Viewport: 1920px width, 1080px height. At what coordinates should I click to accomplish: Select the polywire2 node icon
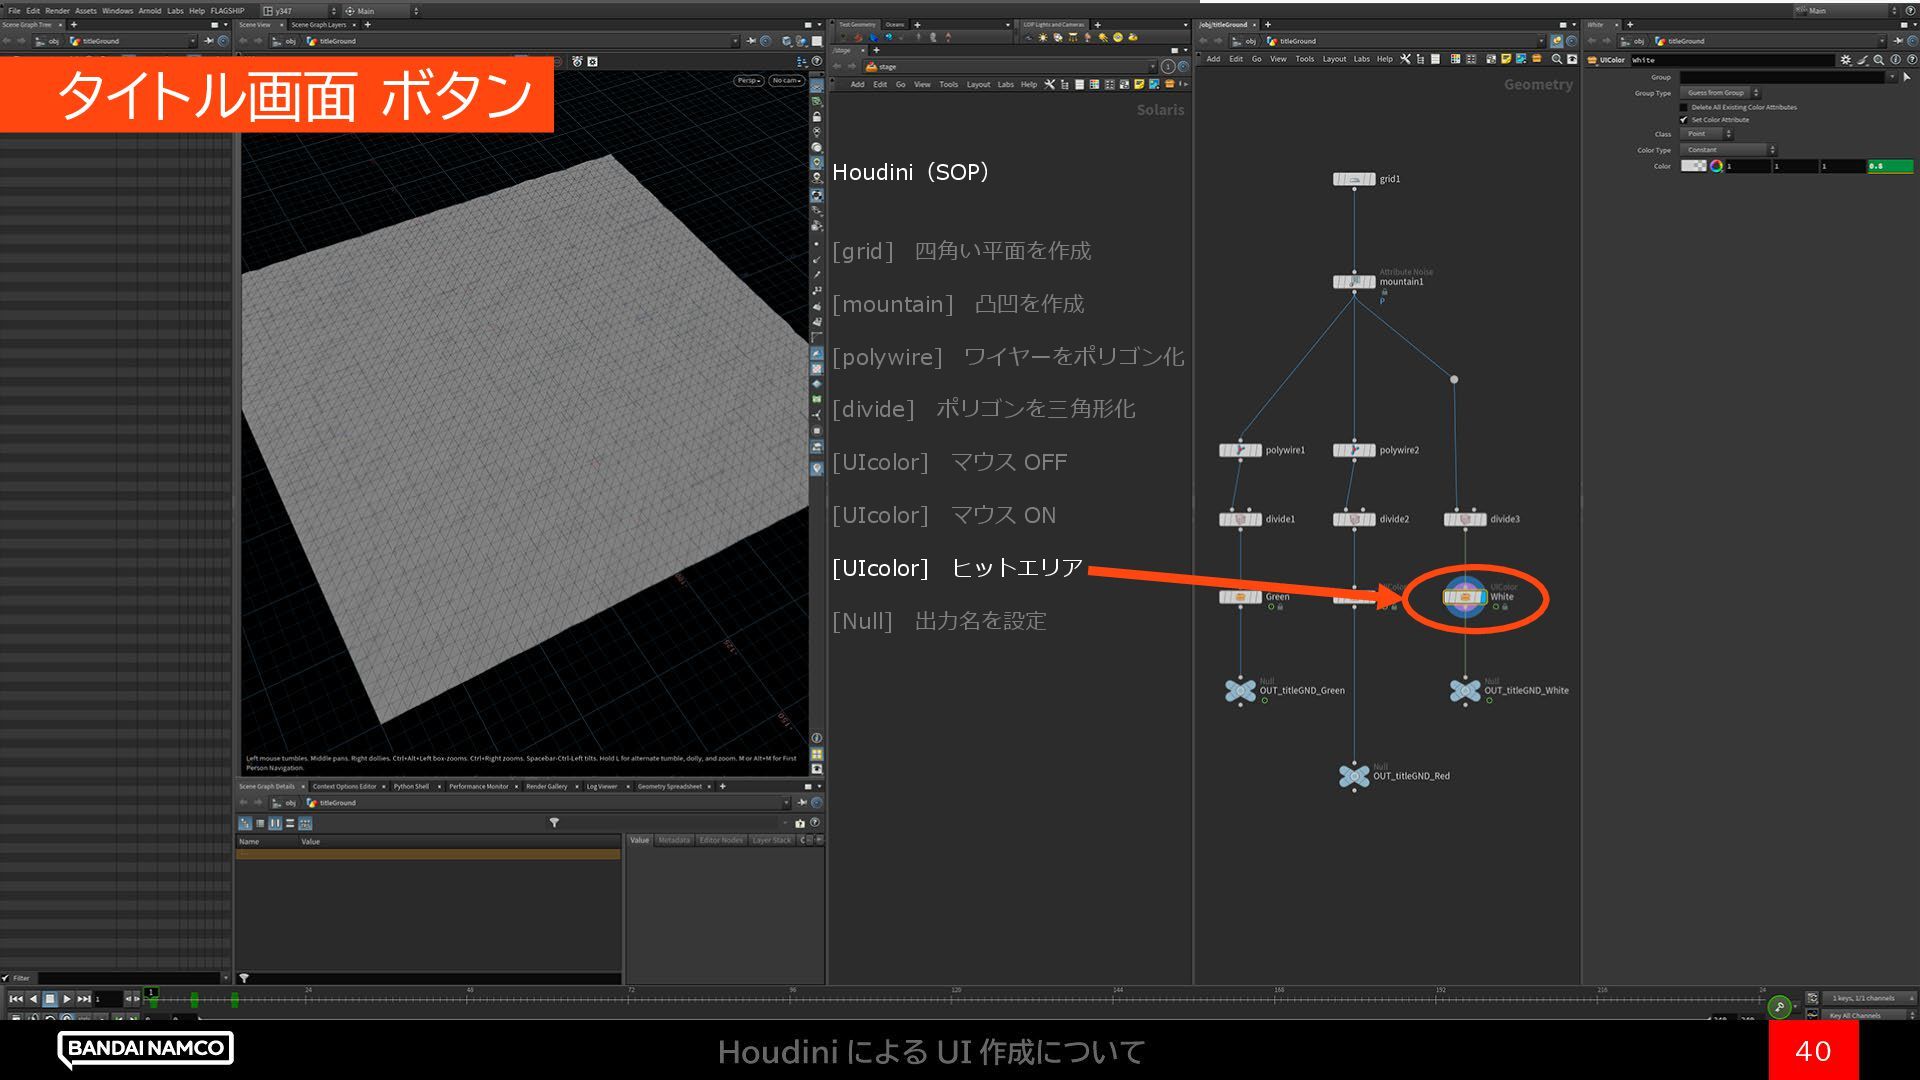(1354, 450)
